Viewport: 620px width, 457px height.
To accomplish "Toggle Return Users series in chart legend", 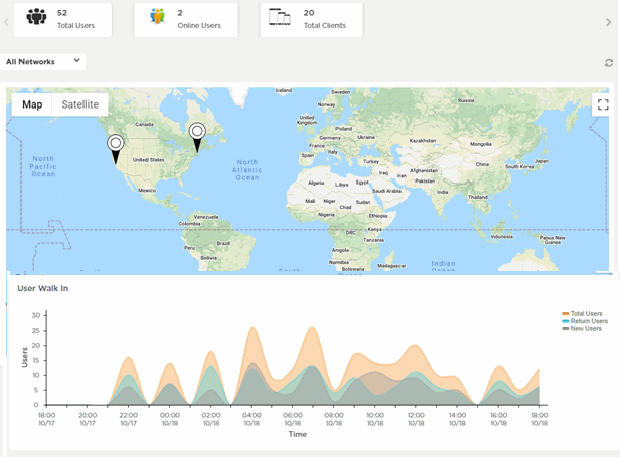I will [x=586, y=321].
